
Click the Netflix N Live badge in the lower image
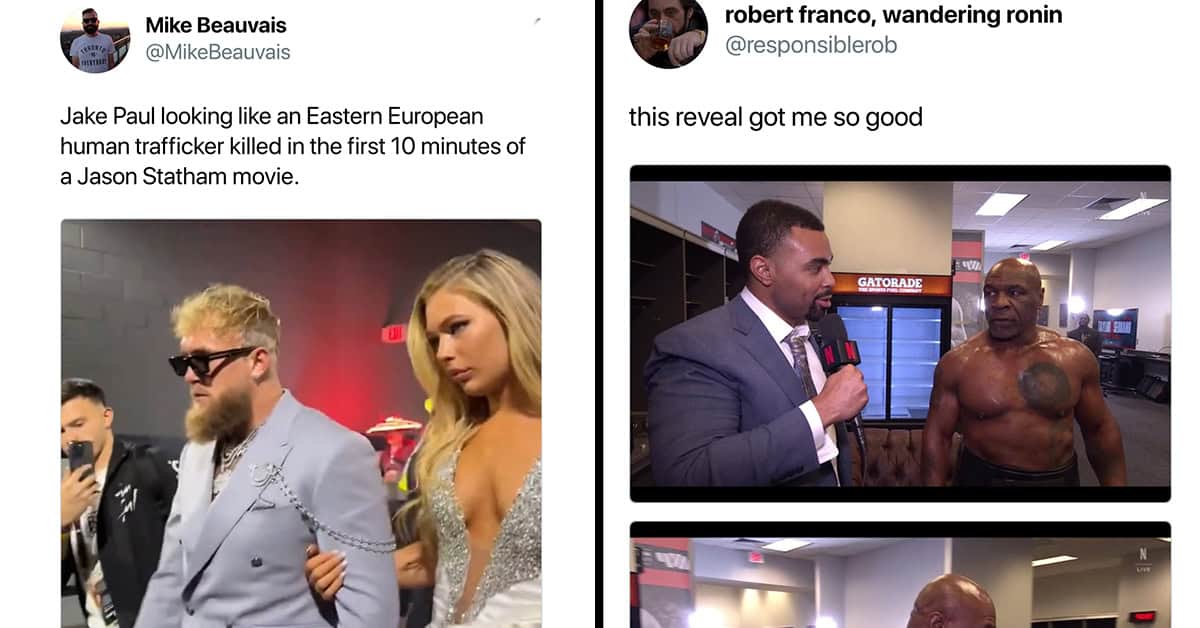tap(1142, 558)
